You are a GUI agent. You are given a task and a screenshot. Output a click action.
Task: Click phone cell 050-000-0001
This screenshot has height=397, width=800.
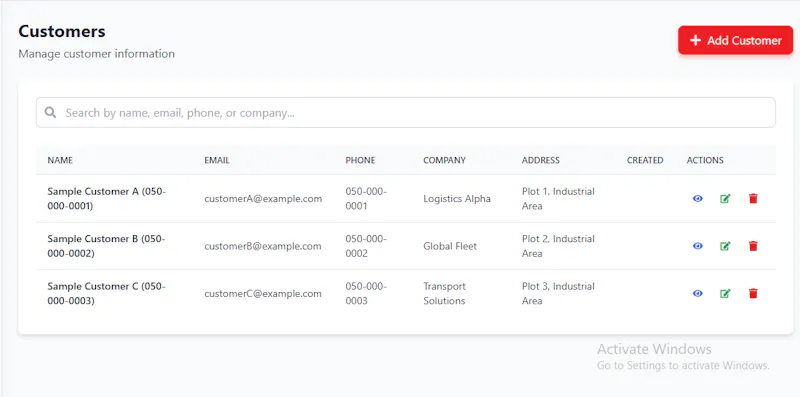366,198
